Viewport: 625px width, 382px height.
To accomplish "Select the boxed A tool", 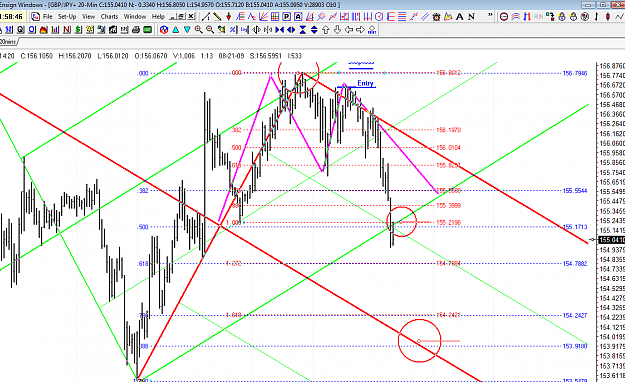I will point(298,17).
